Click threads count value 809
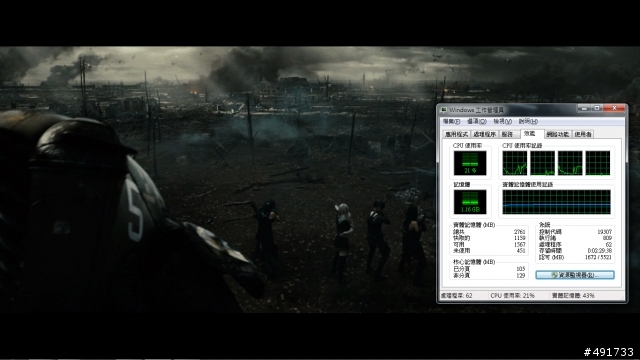640x360 pixels. tap(607, 238)
